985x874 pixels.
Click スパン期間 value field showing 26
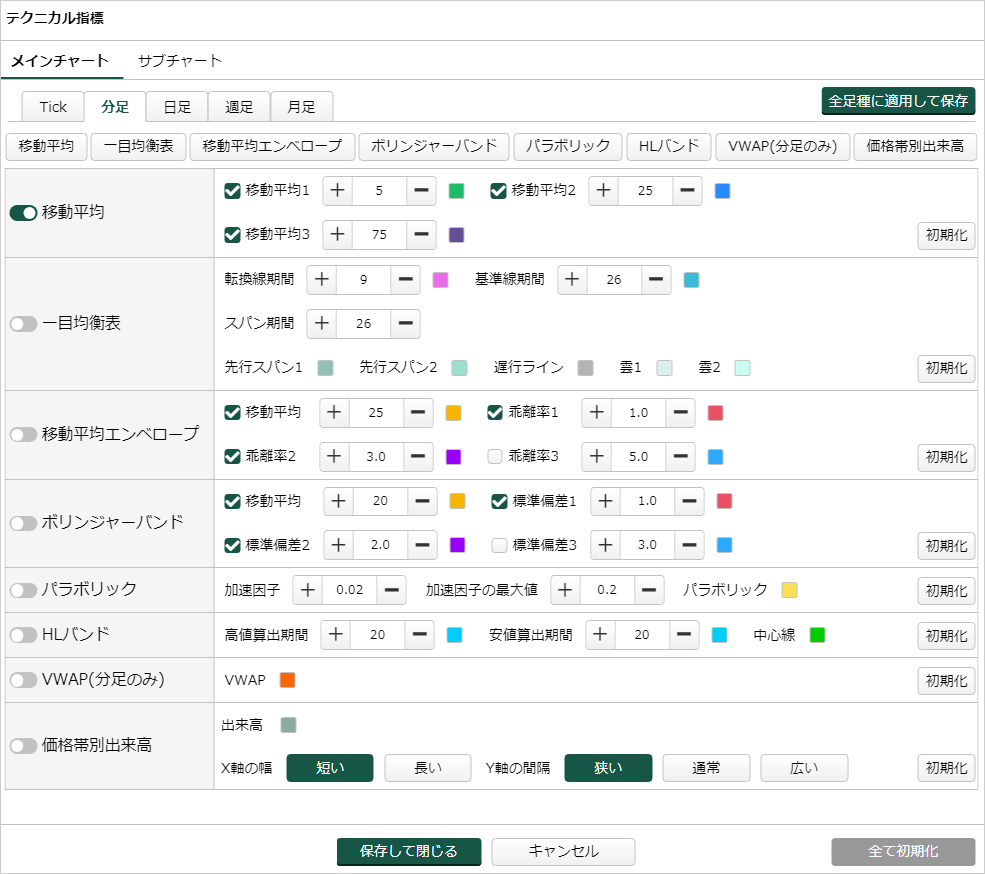point(364,324)
